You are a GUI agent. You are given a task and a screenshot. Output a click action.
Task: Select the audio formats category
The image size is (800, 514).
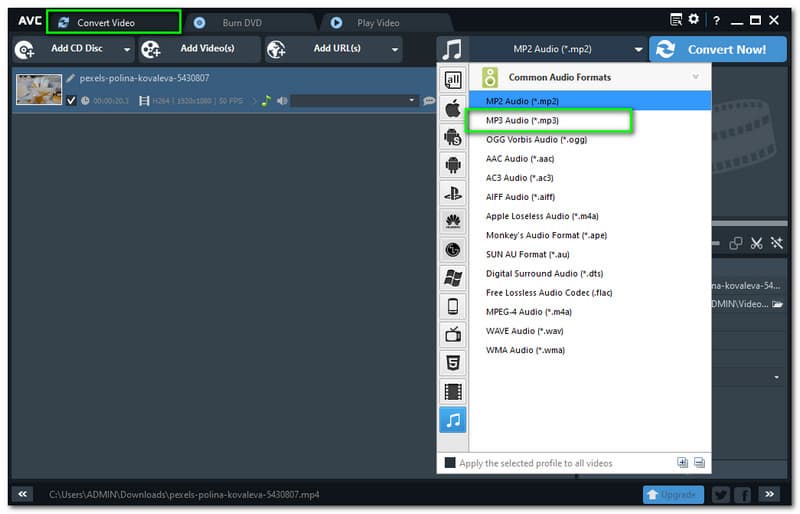pos(453,420)
